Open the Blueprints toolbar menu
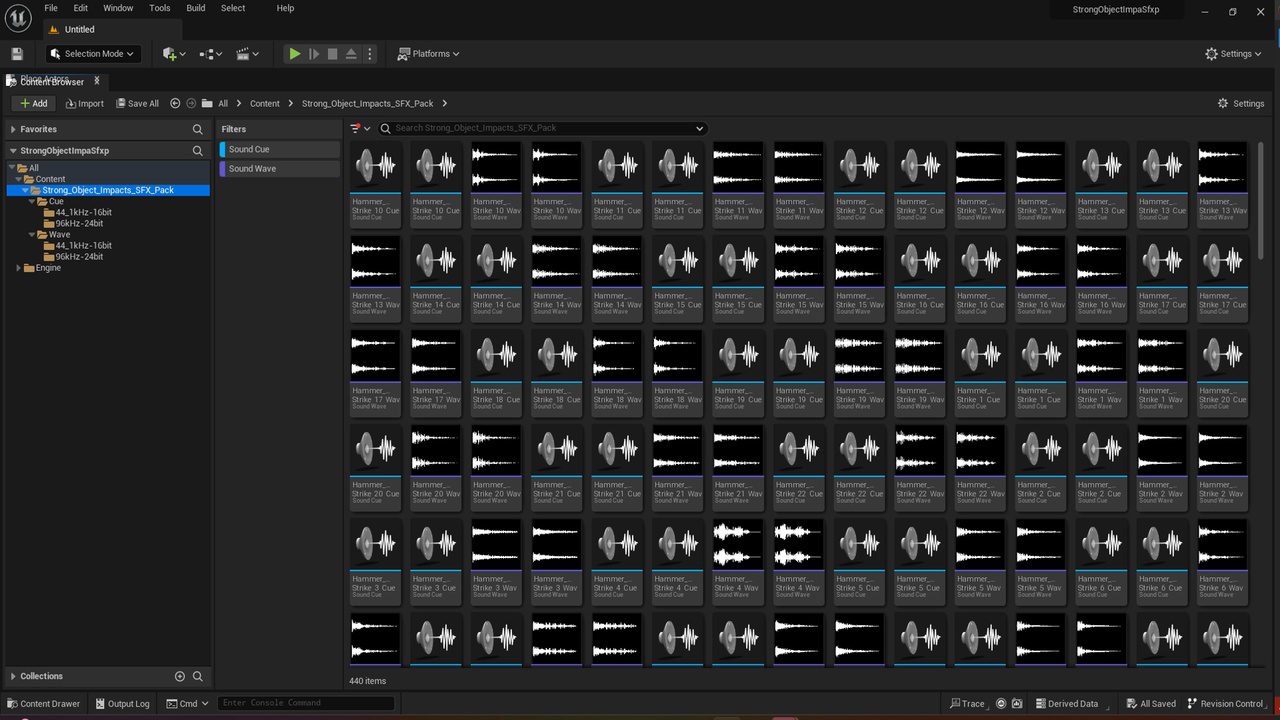Viewport: 1280px width, 720px height. 211,54
